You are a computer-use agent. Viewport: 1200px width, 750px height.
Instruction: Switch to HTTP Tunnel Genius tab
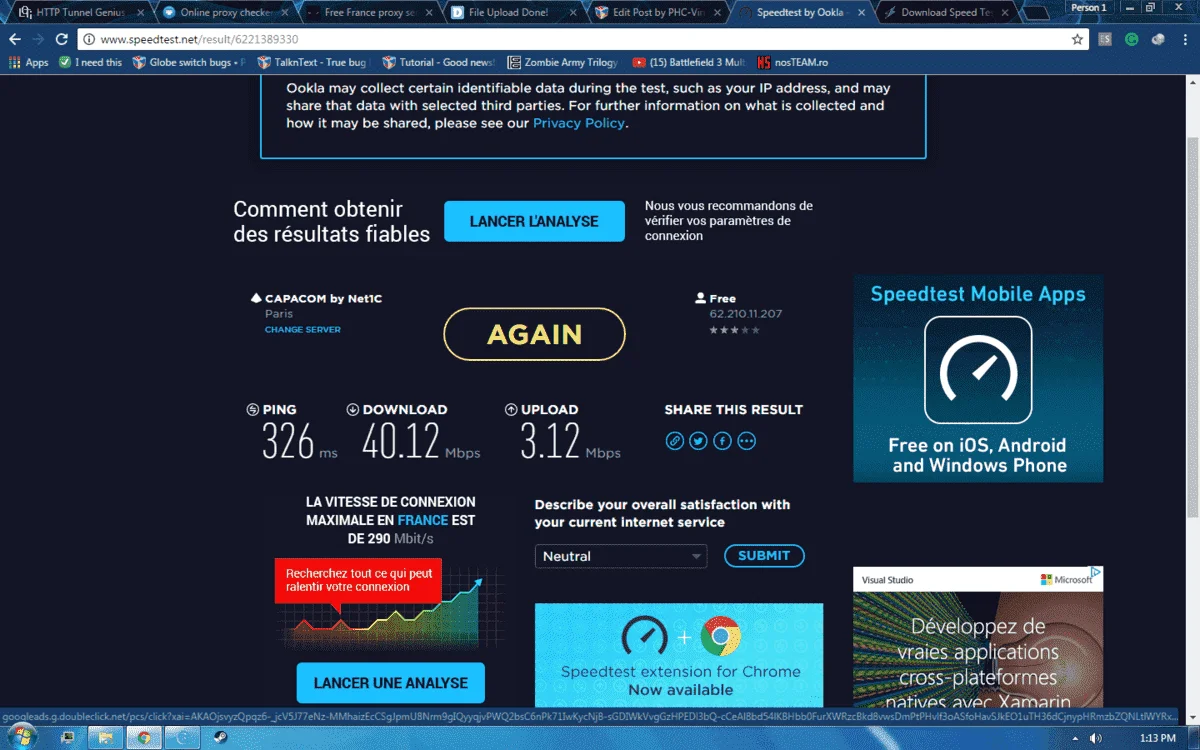(x=78, y=13)
